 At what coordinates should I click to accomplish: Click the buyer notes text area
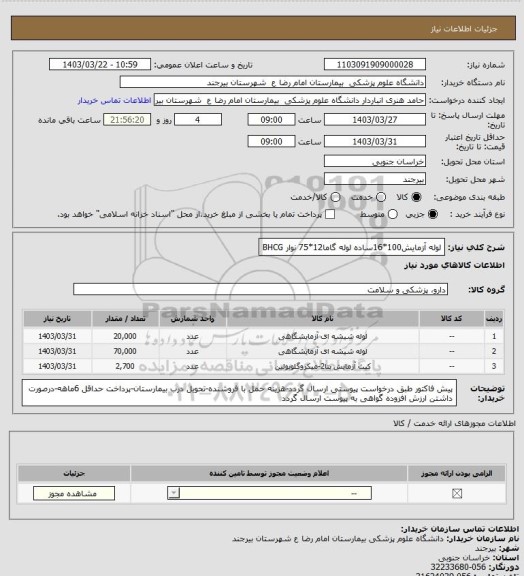tap(240, 393)
